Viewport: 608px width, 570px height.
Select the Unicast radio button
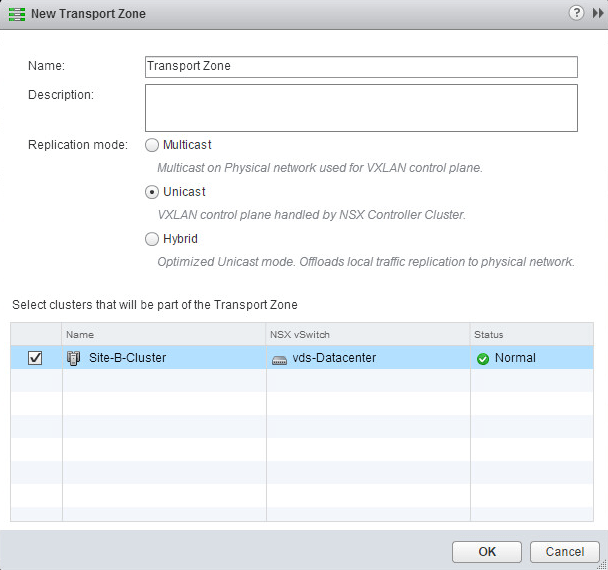tap(152, 192)
